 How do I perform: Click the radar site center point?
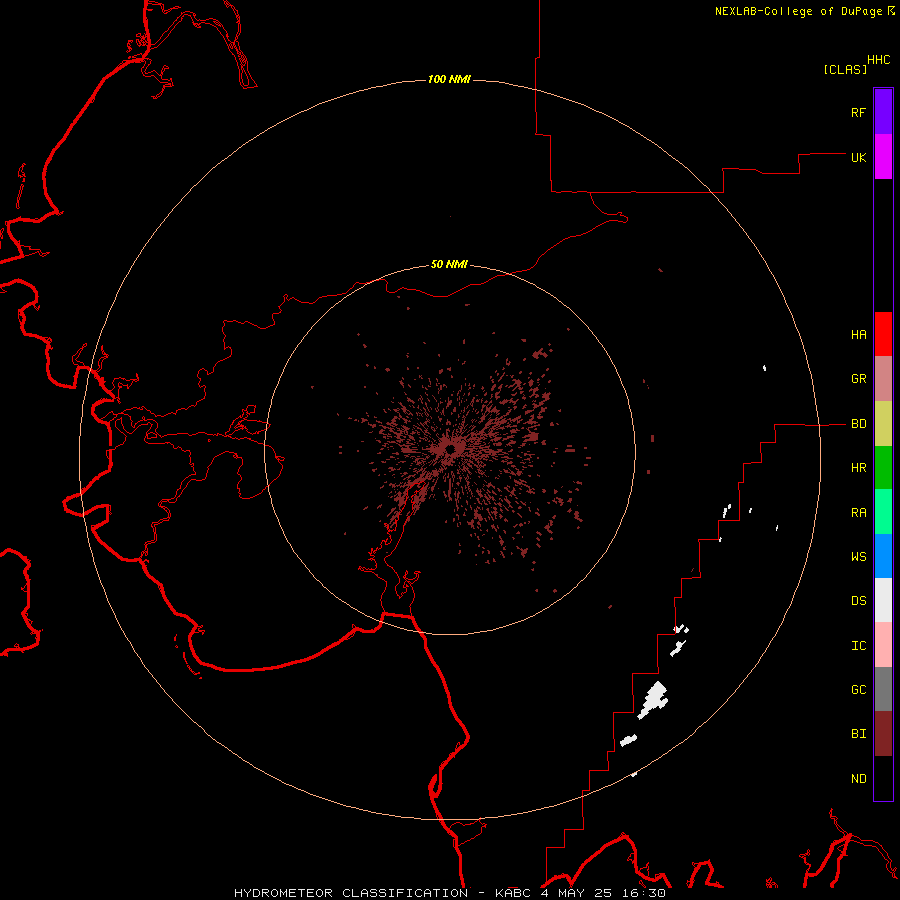pyautogui.click(x=451, y=449)
